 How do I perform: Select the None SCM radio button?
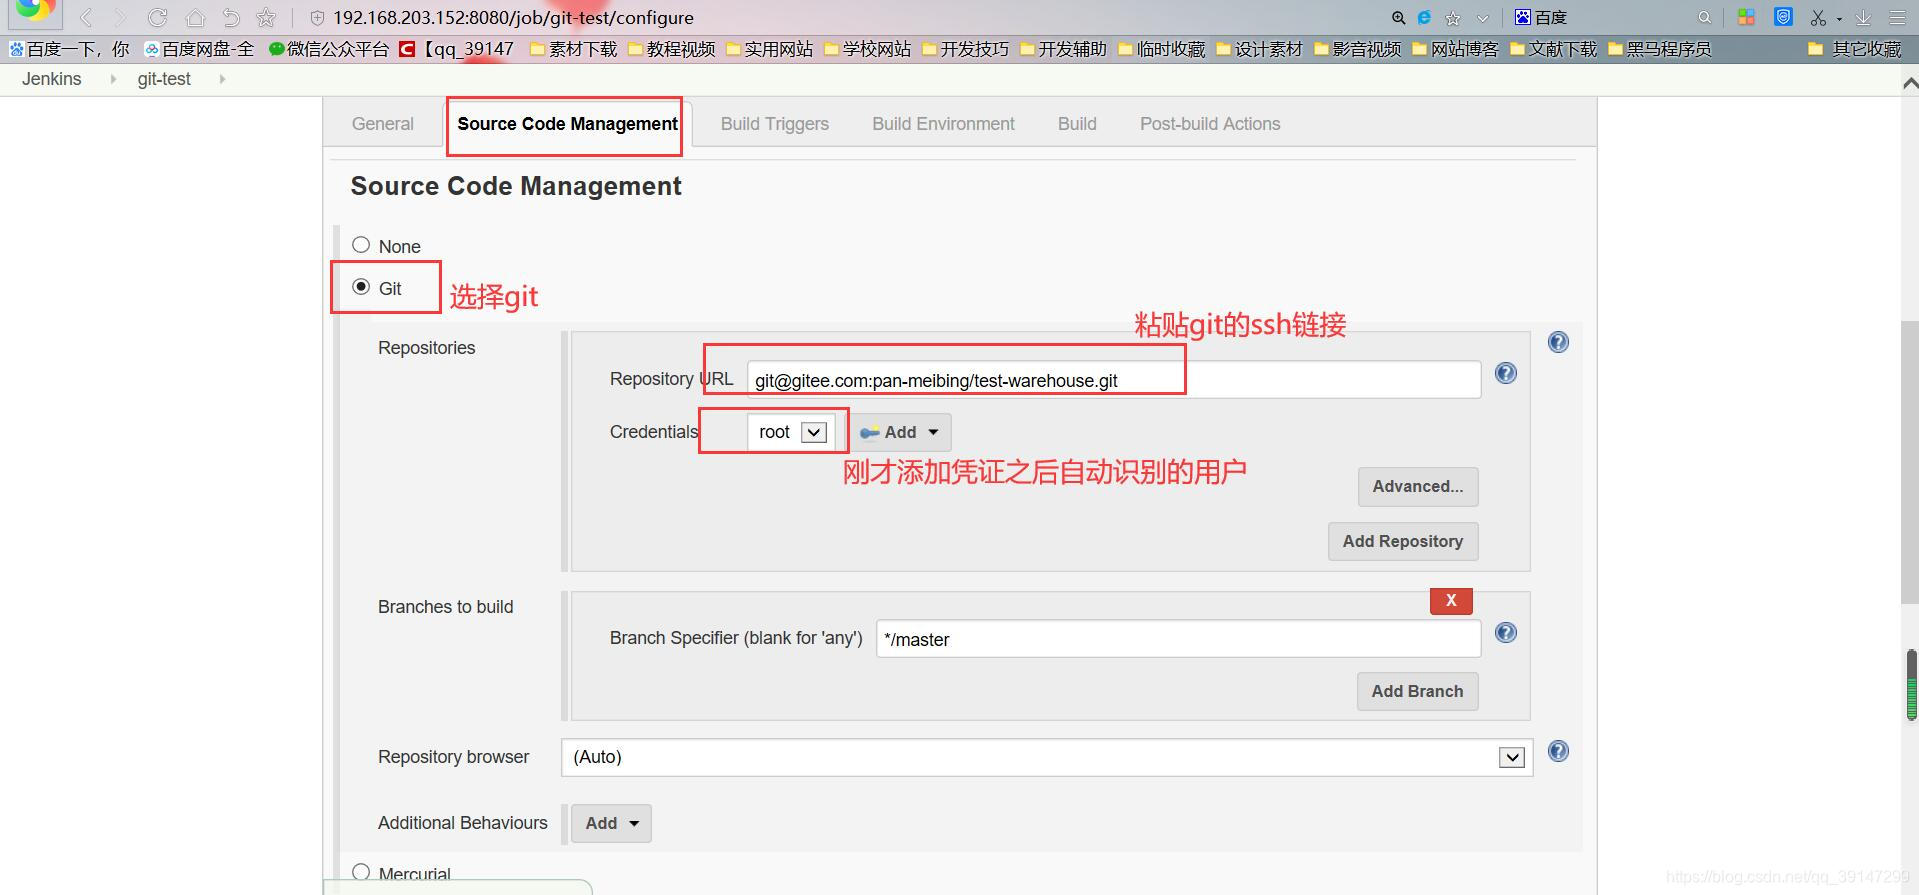pos(361,245)
